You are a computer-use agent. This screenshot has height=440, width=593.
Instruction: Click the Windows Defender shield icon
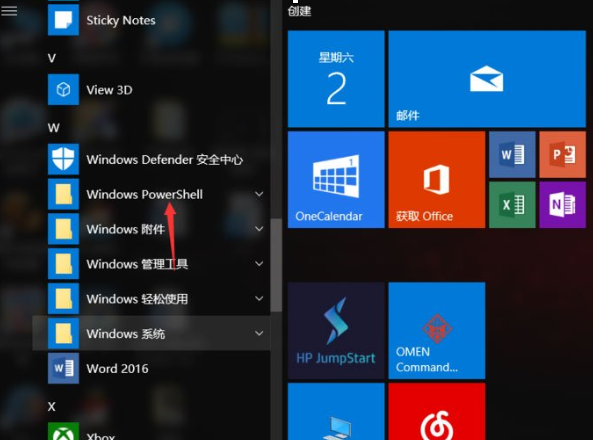[x=63, y=159]
